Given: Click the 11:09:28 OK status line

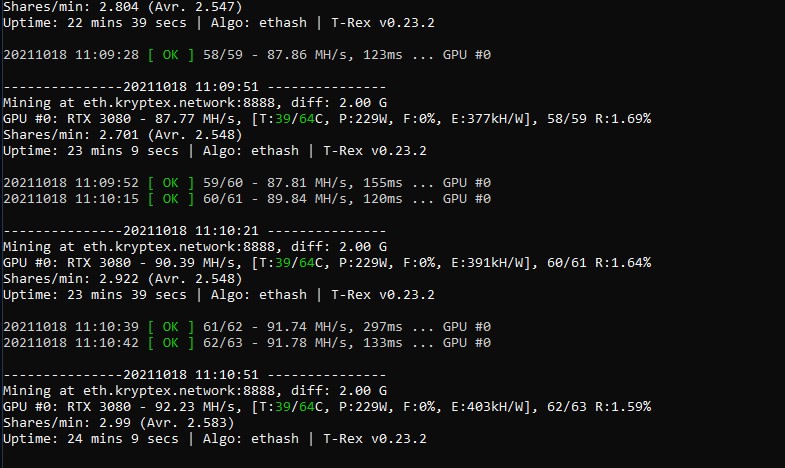Looking at the screenshot, I should 247,55.
